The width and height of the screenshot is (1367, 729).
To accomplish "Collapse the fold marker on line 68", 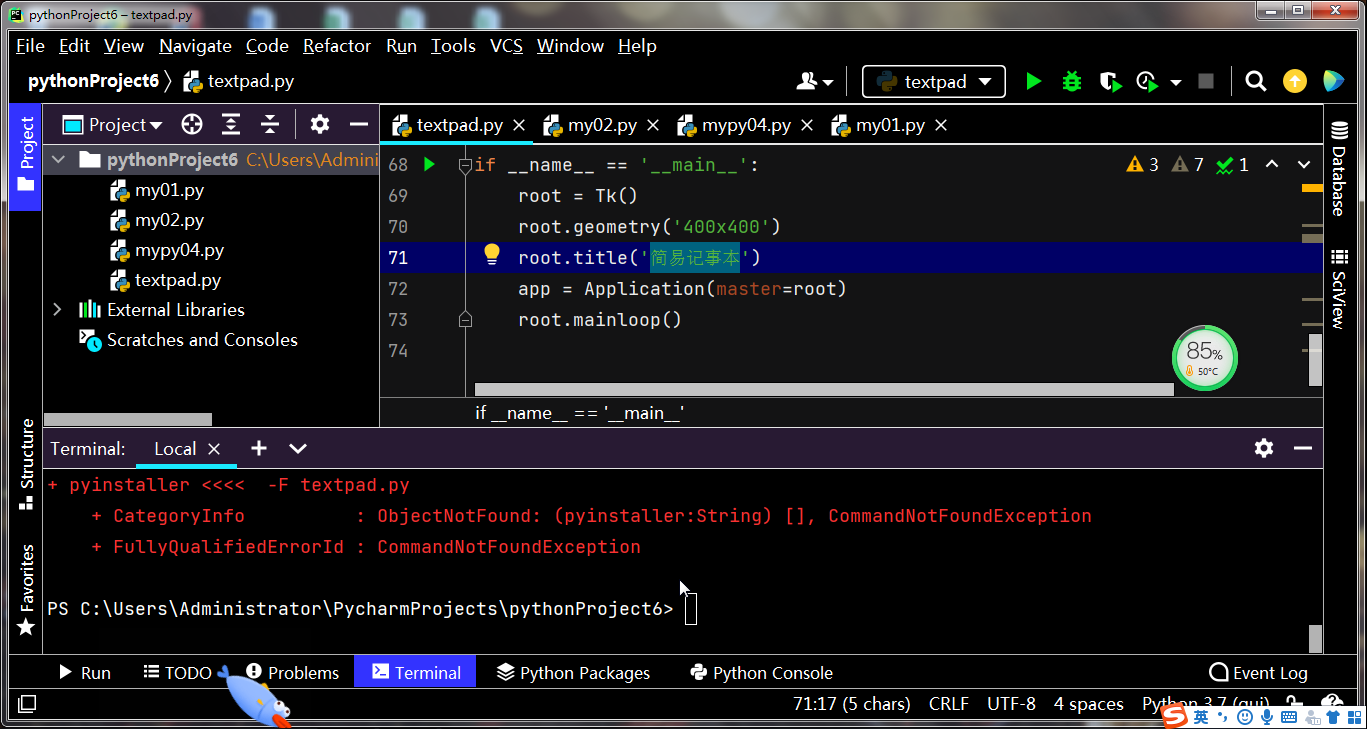I will (464, 165).
